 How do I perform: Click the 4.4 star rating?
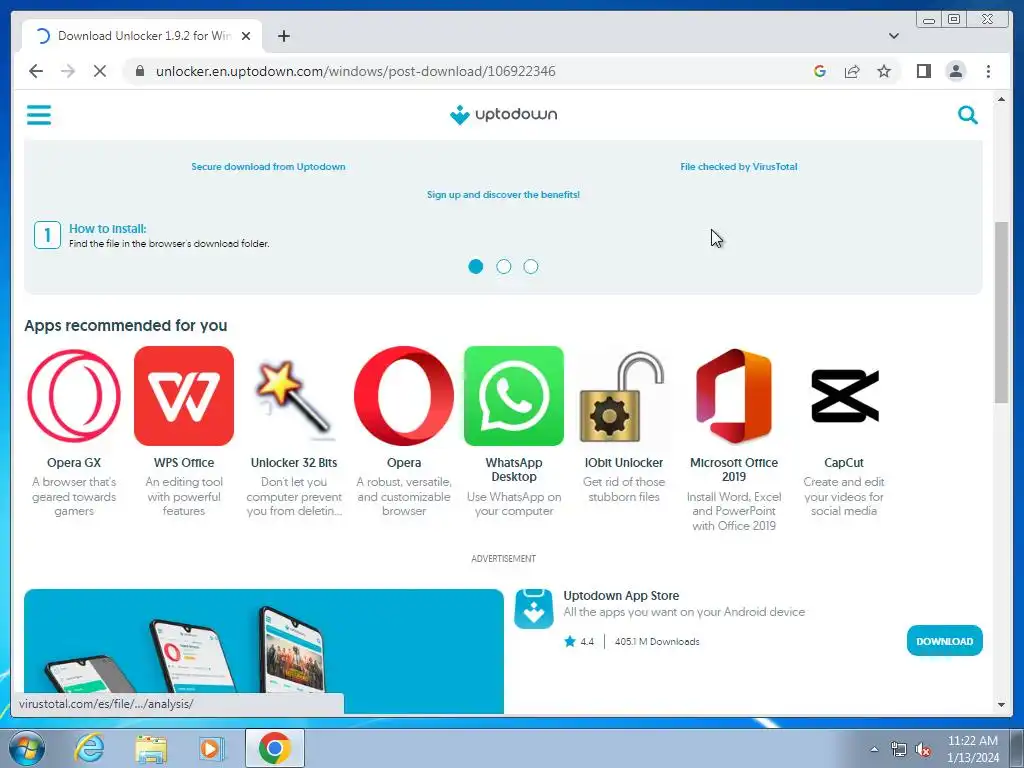click(579, 641)
